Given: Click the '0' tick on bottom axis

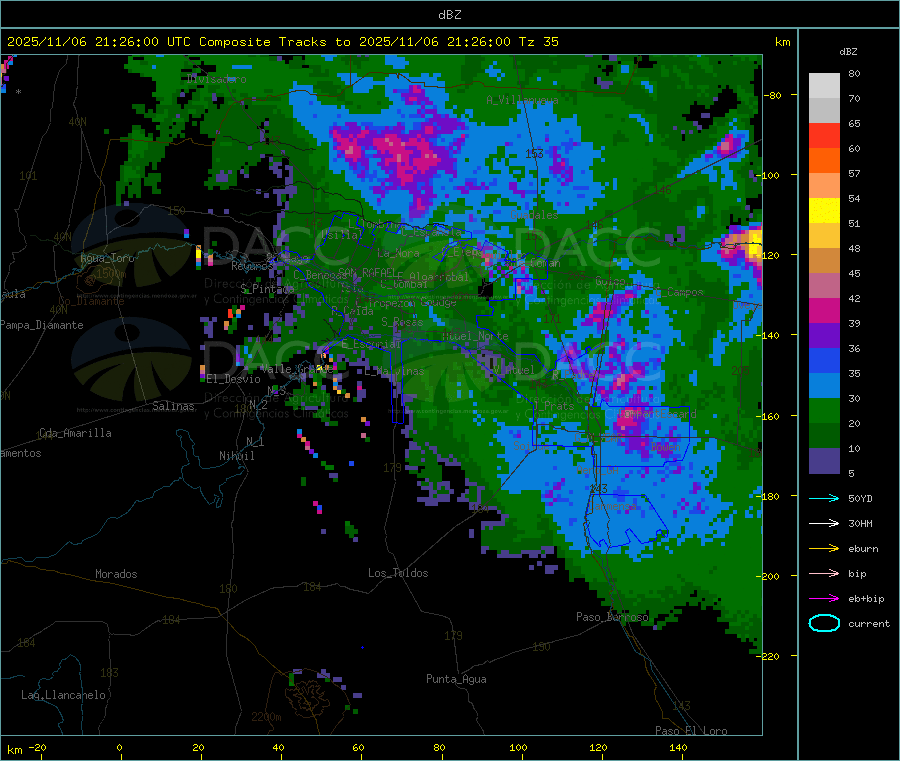Looking at the screenshot, I should click(119, 747).
